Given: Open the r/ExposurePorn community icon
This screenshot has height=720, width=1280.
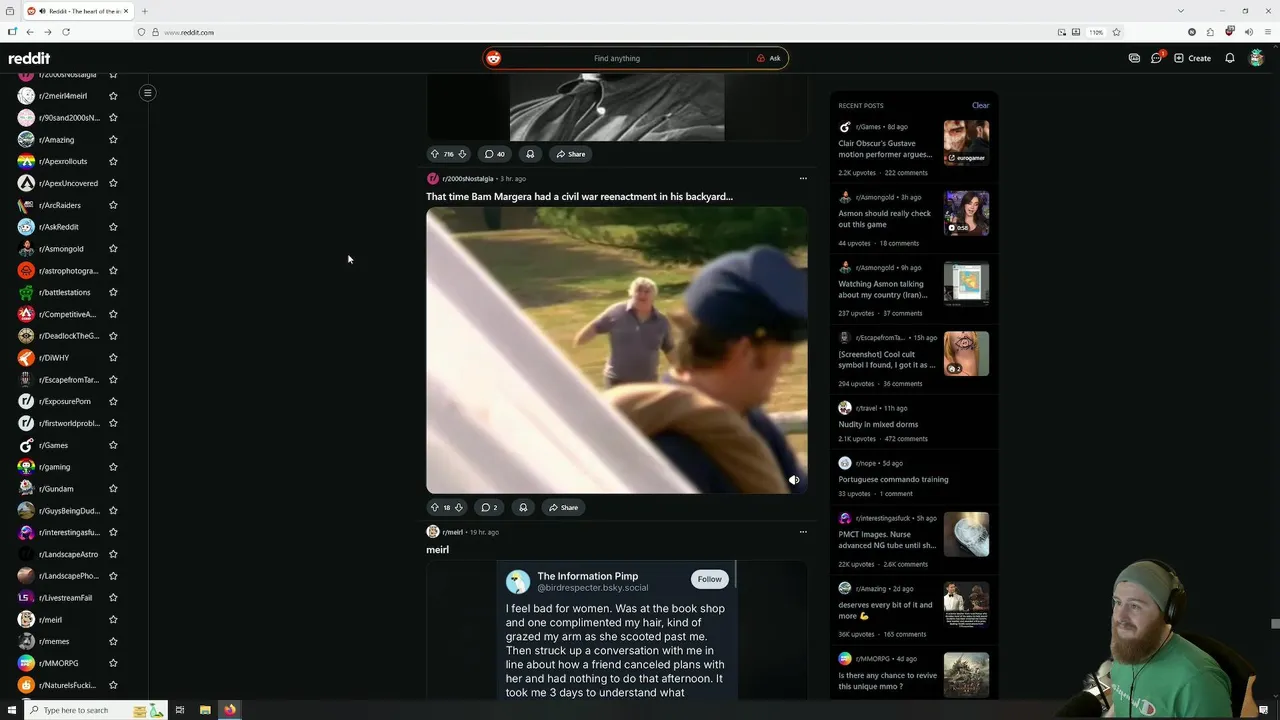Looking at the screenshot, I should [x=26, y=401].
